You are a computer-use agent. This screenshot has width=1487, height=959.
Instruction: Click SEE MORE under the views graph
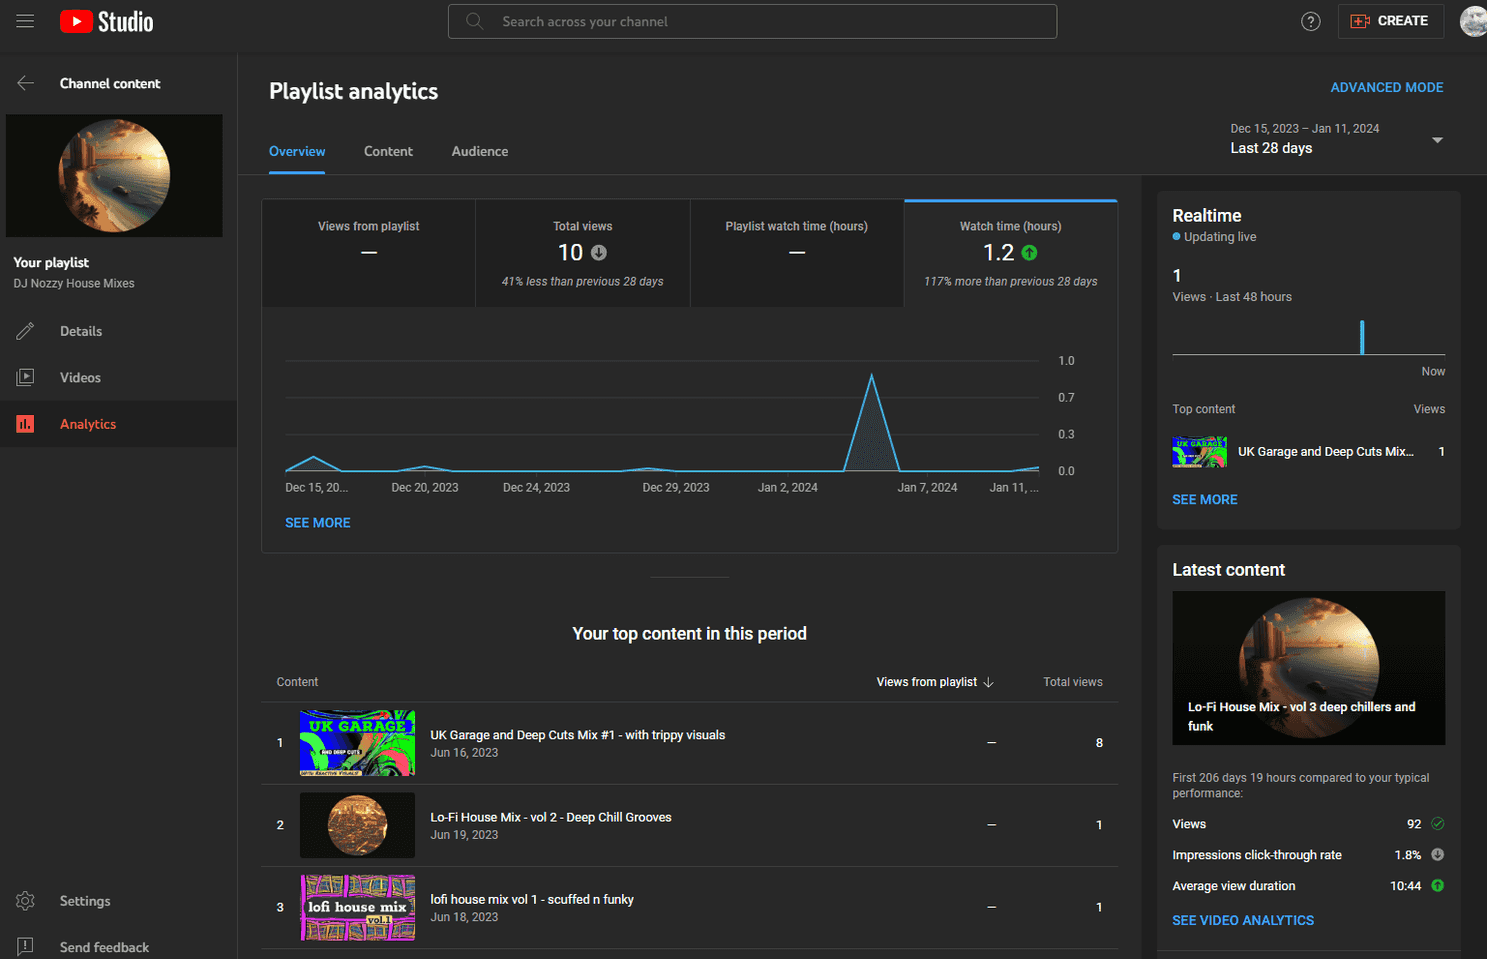[317, 522]
